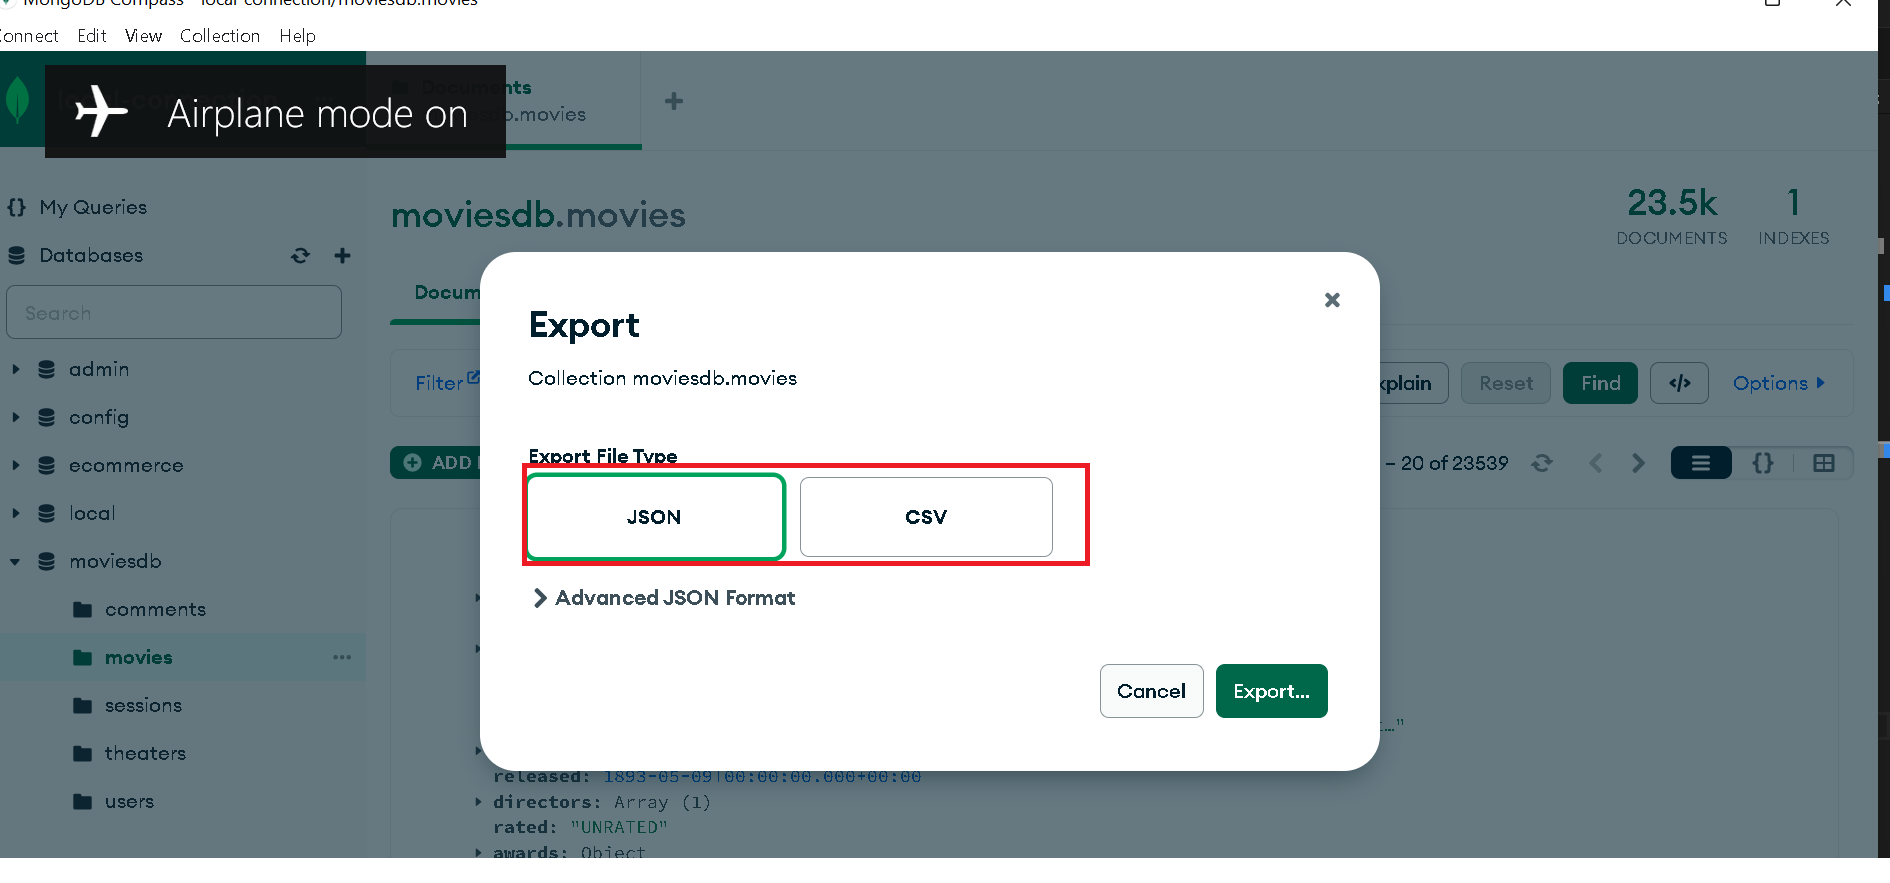Open the users collection

pos(129,801)
